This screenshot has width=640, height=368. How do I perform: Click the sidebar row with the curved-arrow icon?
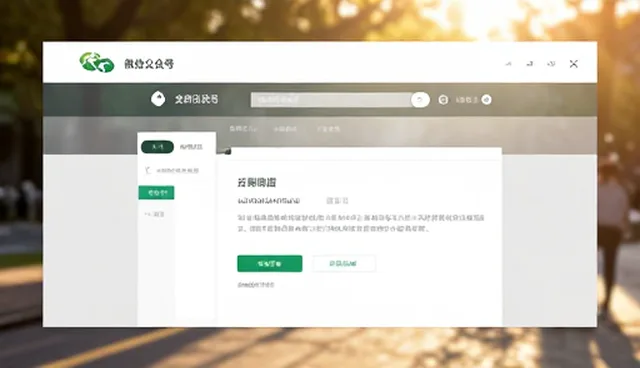pyautogui.click(x=171, y=171)
